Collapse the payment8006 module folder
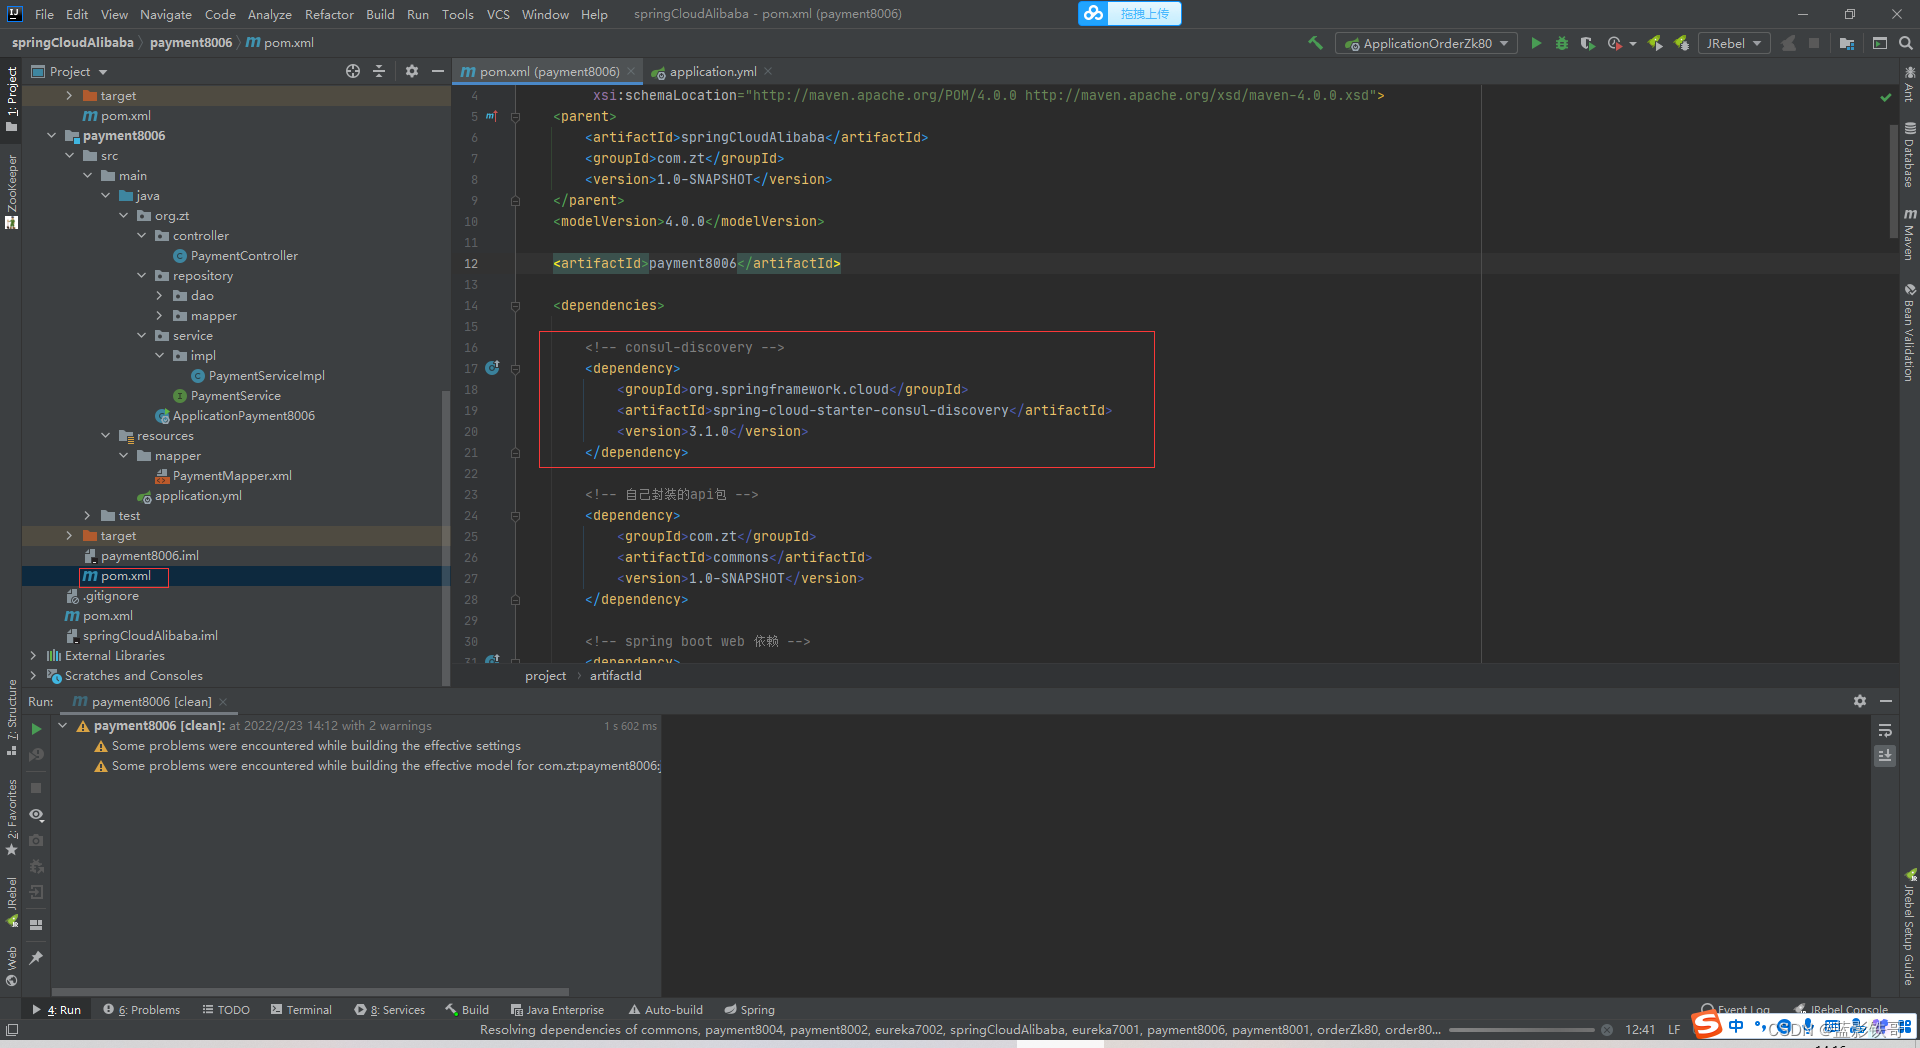 click(51, 135)
